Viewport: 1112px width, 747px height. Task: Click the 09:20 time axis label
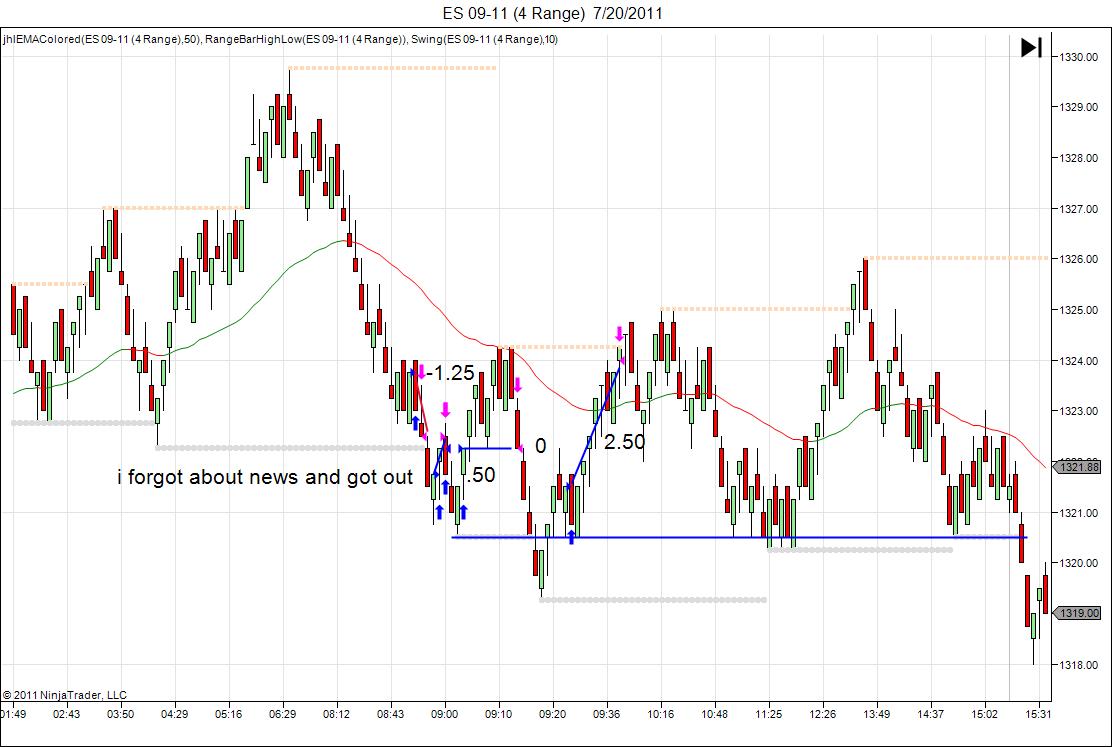tap(552, 714)
